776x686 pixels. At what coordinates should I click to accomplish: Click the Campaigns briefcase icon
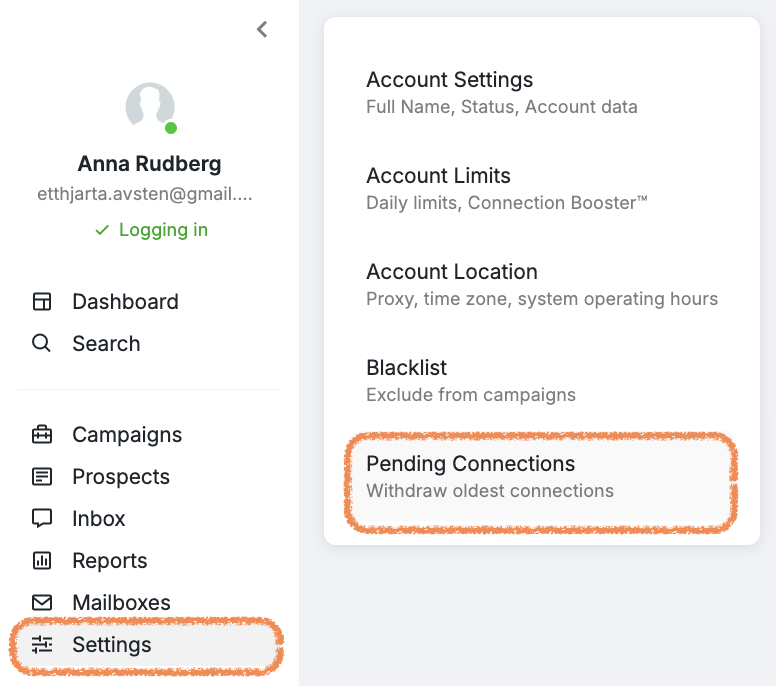click(42, 435)
